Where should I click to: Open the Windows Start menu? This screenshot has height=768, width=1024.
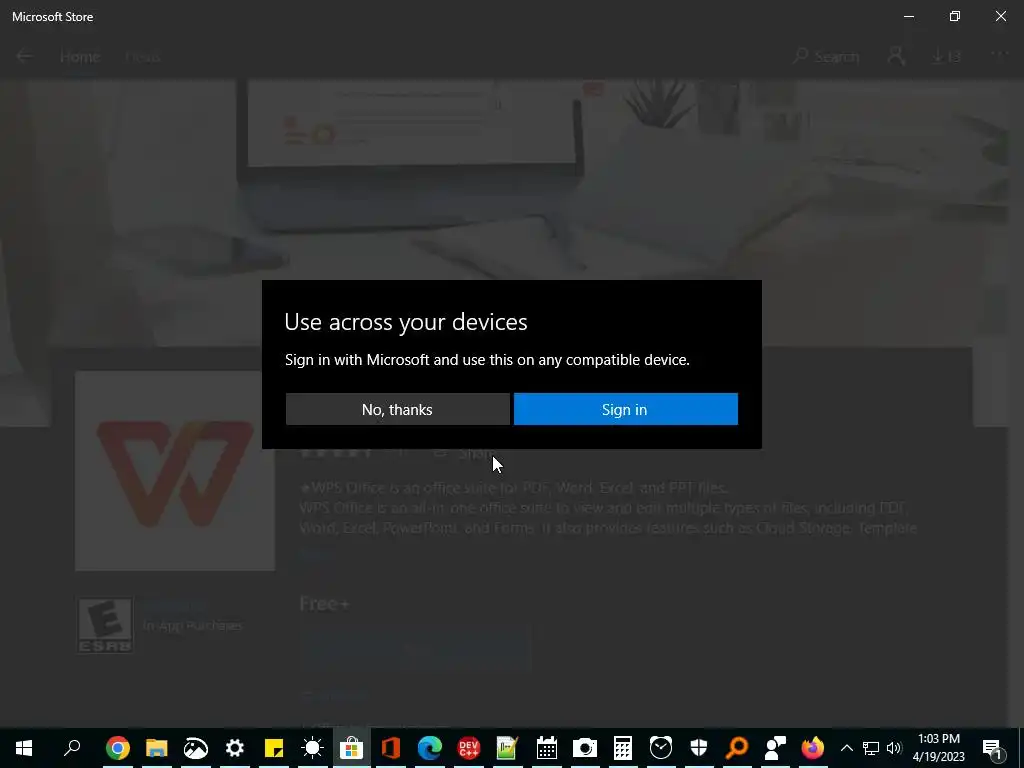(x=24, y=748)
